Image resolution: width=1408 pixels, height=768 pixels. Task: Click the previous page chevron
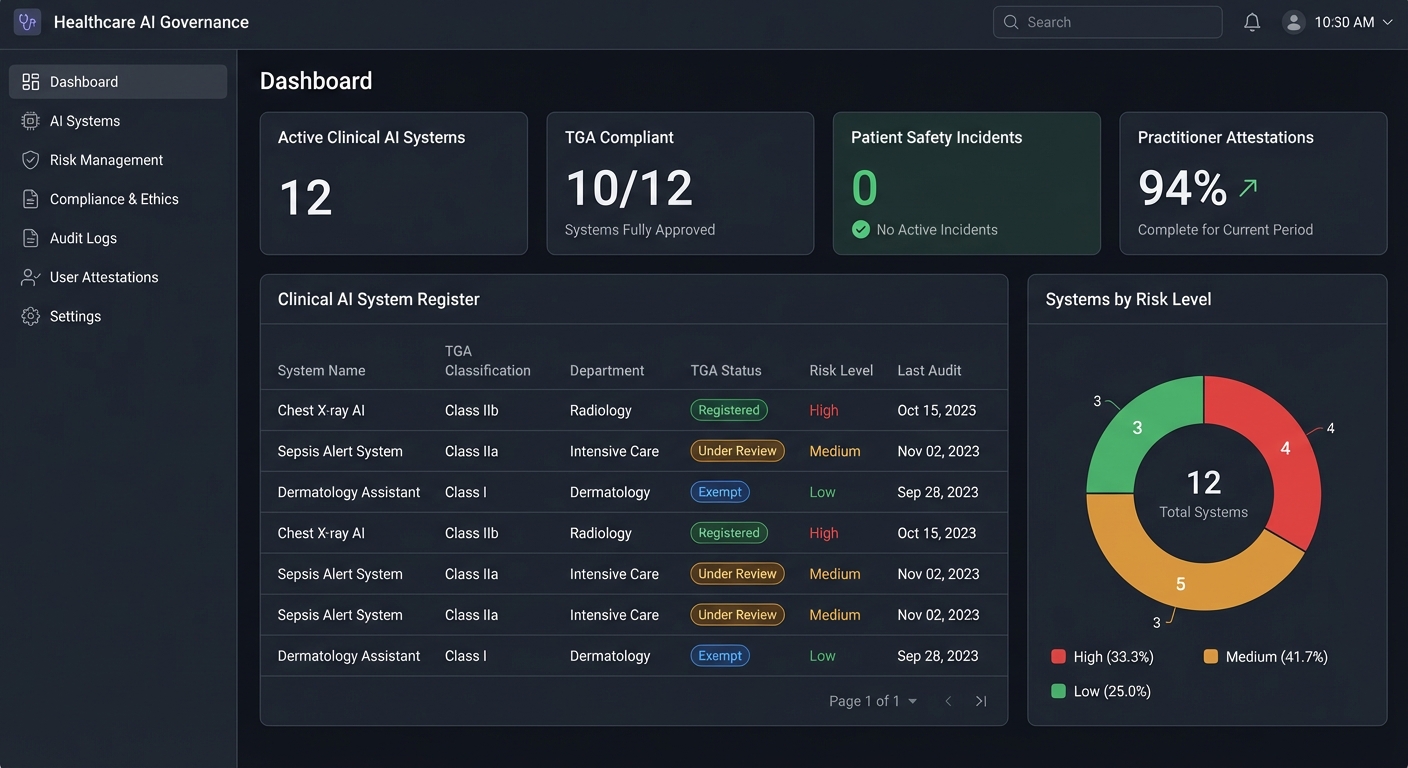point(948,701)
